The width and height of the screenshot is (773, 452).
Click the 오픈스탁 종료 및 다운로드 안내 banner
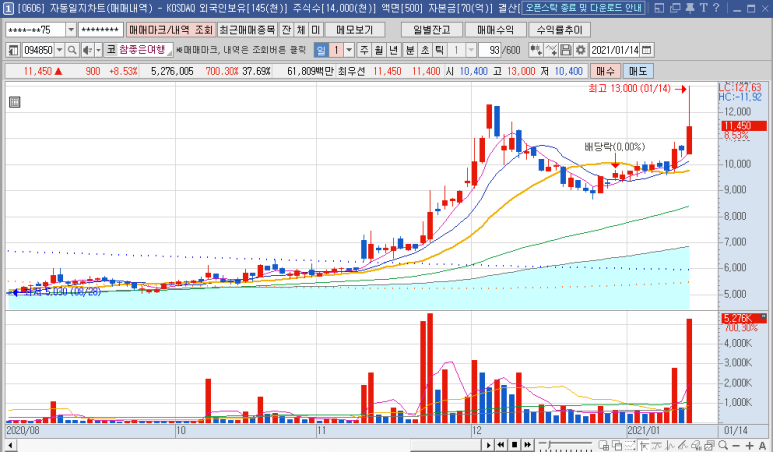point(584,8)
